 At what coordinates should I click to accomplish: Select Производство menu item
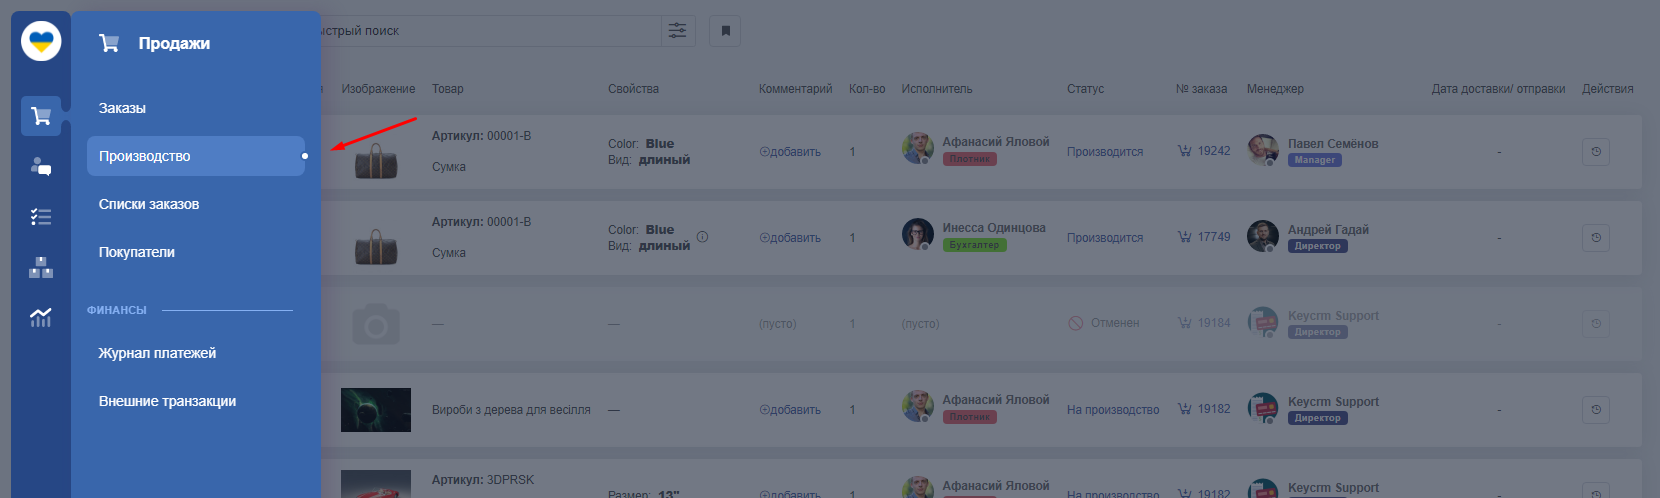pyautogui.click(x=196, y=156)
